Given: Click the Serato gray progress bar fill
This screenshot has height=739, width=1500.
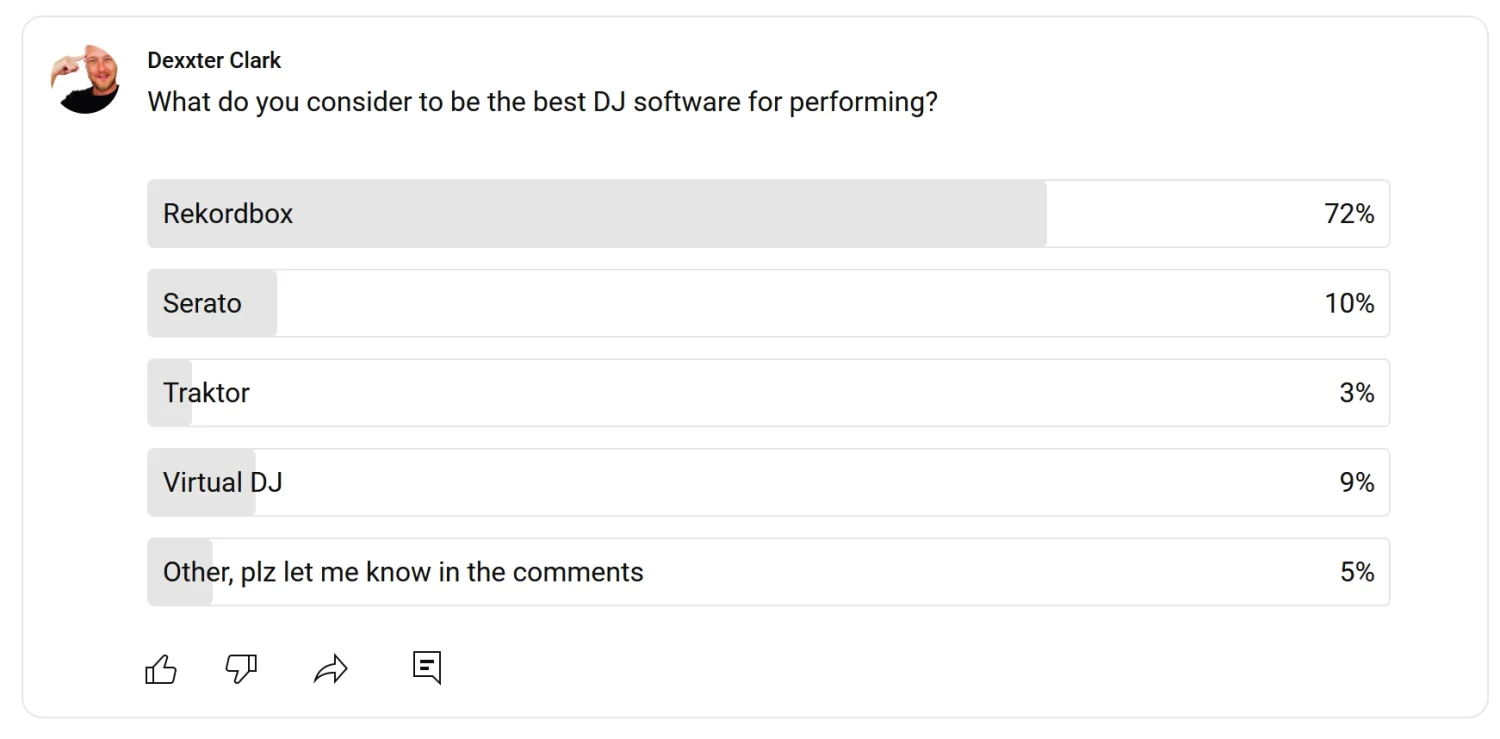Looking at the screenshot, I should tap(212, 303).
